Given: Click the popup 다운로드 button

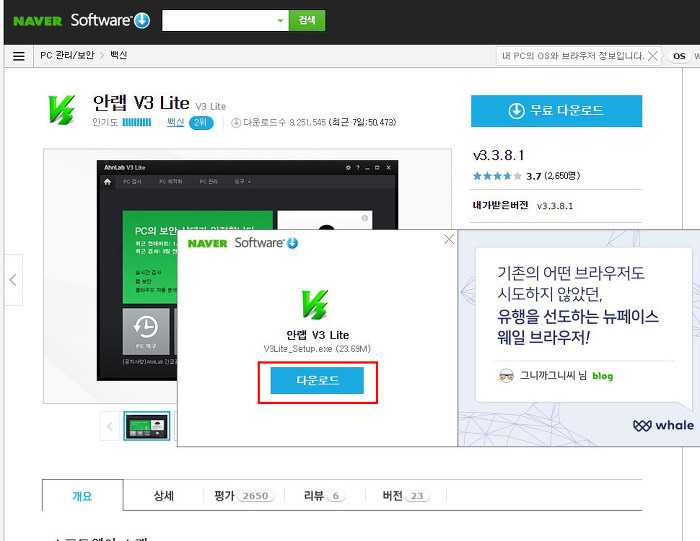Looking at the screenshot, I should click(317, 381).
